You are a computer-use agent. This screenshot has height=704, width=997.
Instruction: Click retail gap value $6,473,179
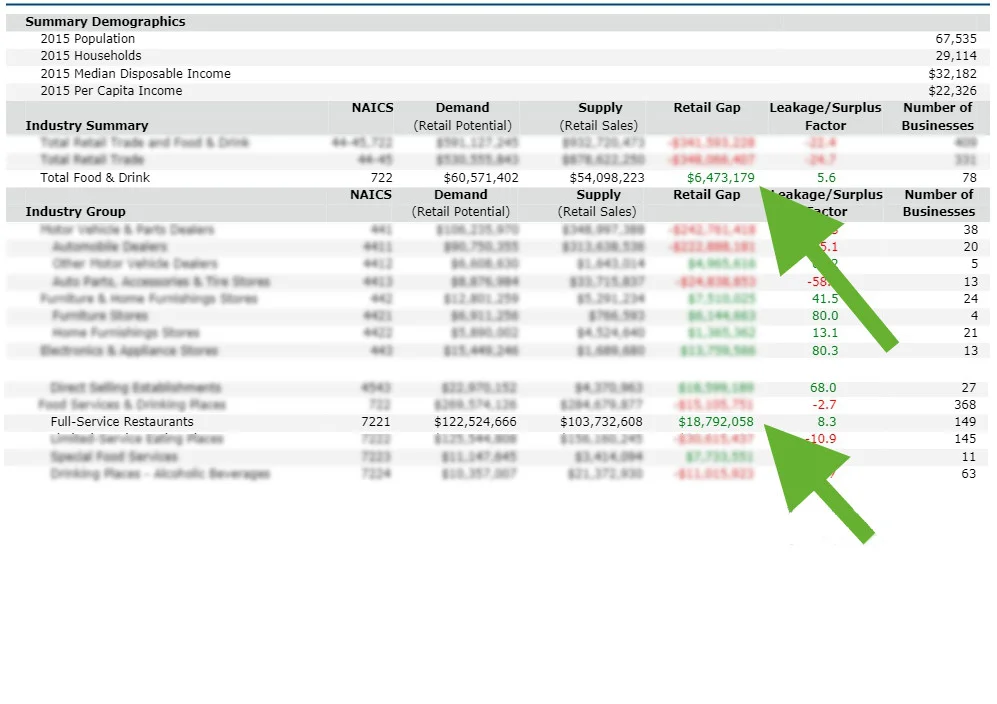[x=720, y=178]
